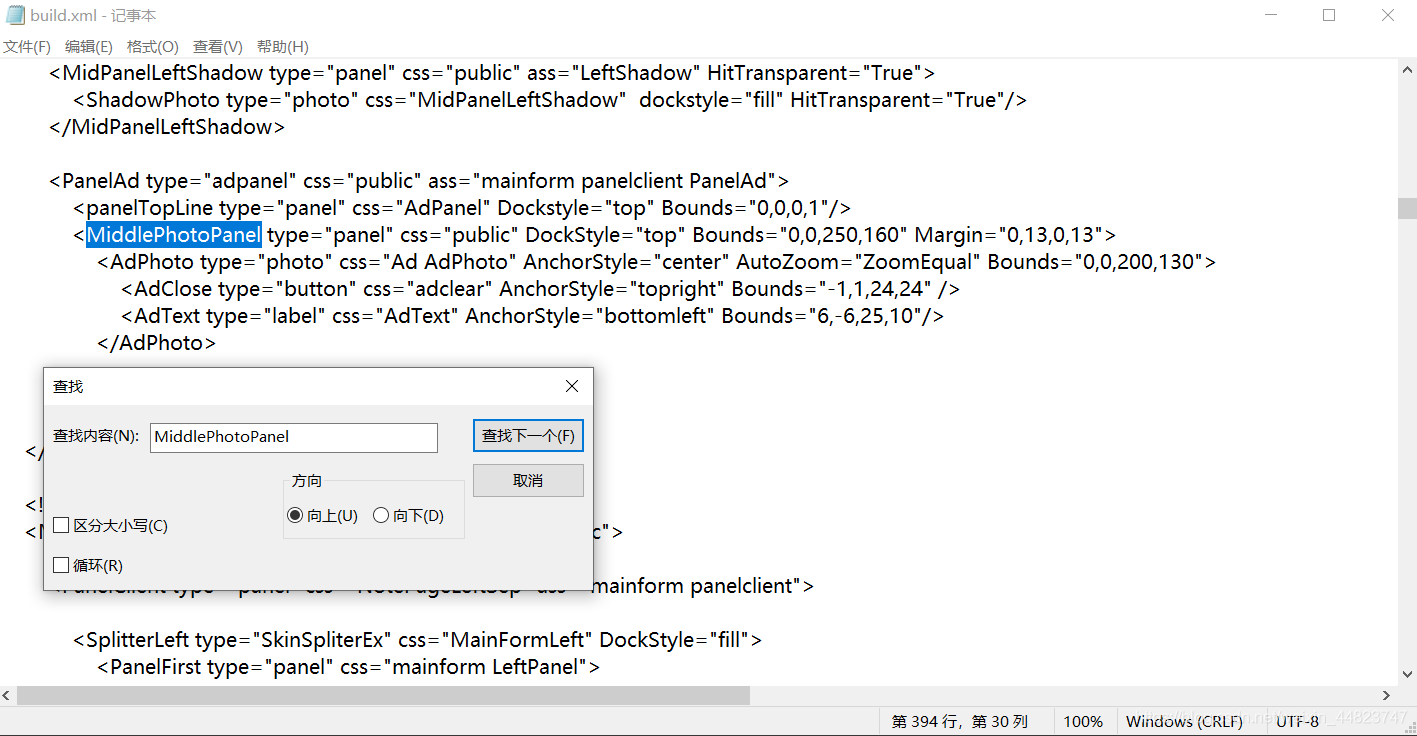Click the <ShadowPhoto type="photo" line

point(550,100)
